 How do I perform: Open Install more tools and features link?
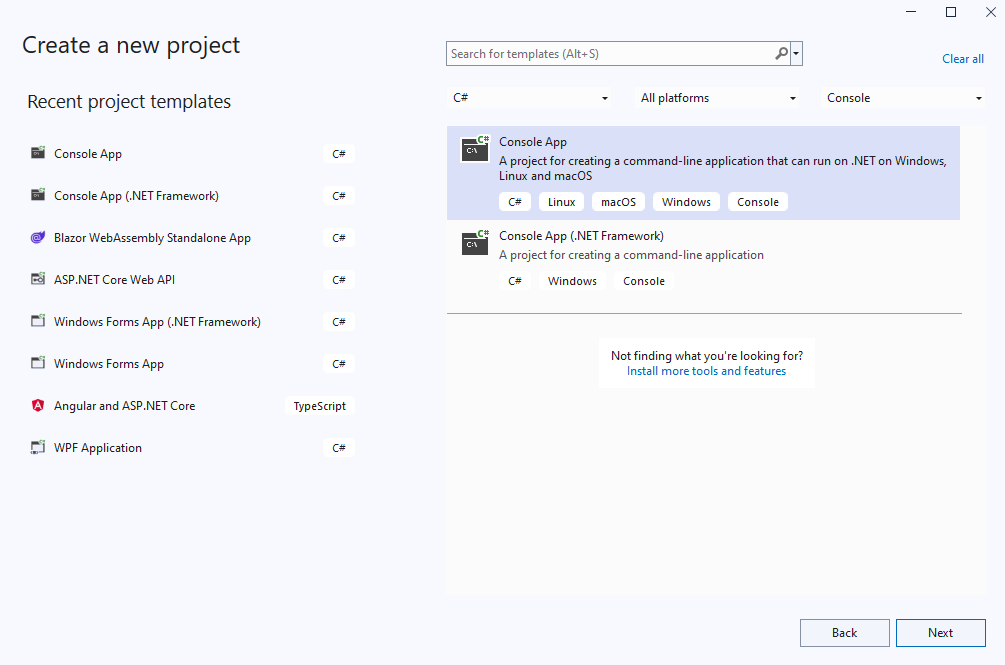point(706,371)
